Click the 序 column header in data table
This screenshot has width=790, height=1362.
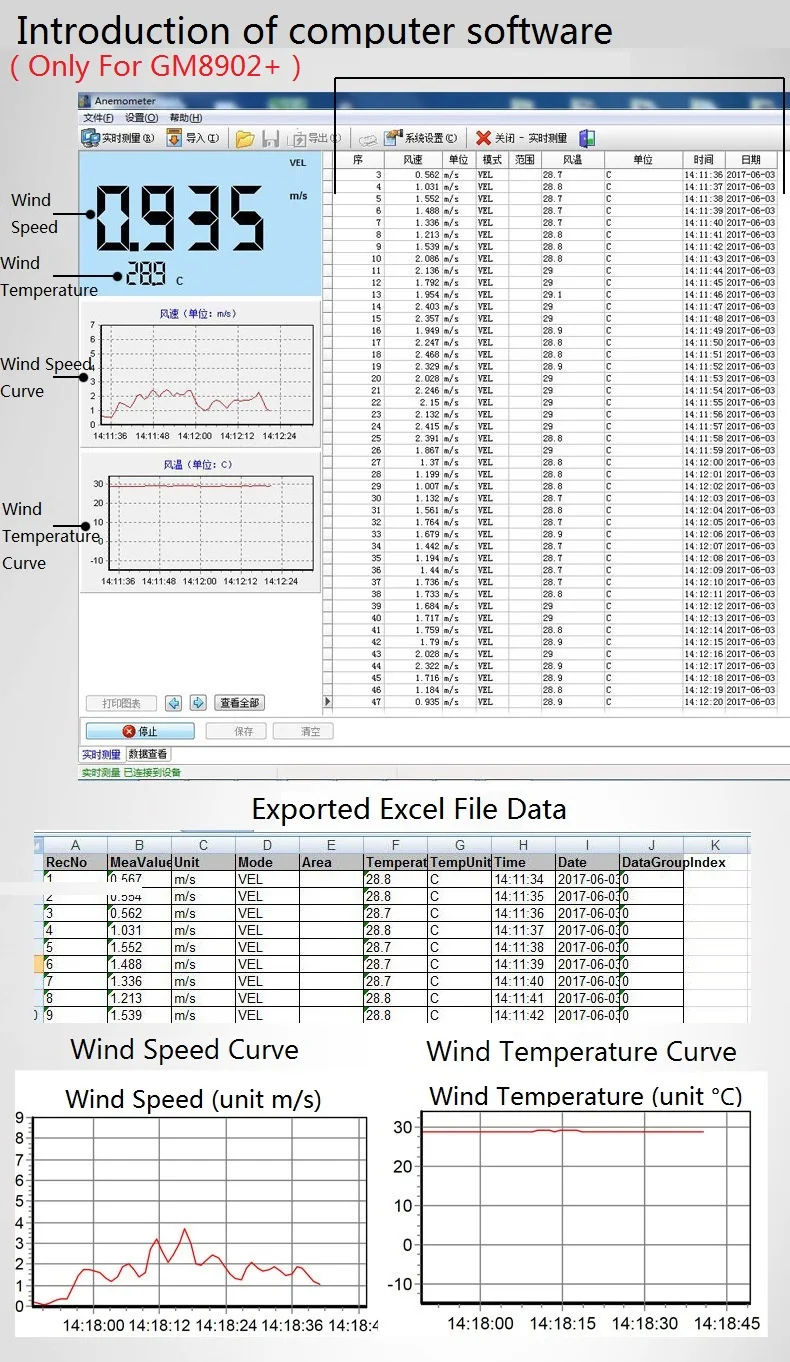click(x=358, y=160)
